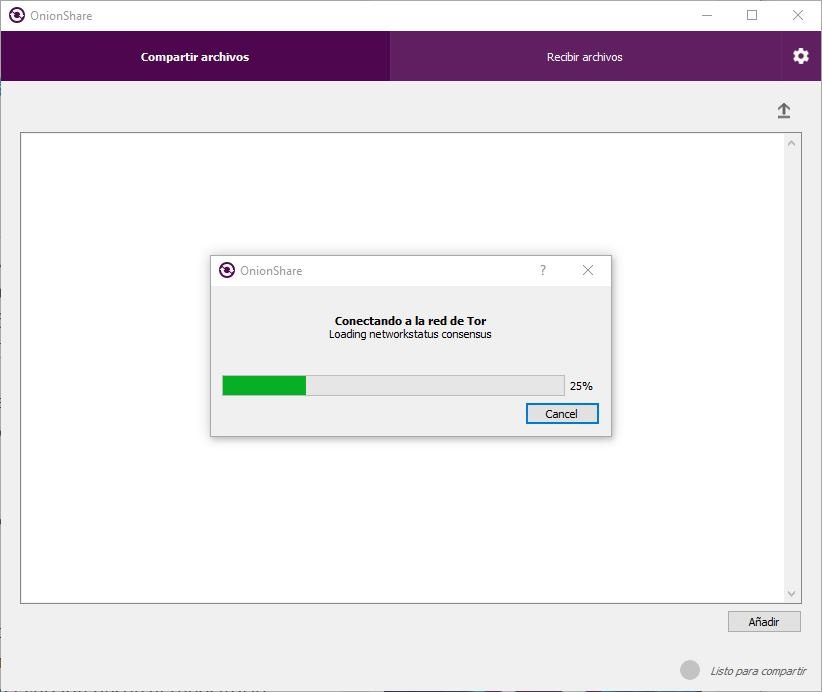
Task: Open the settings gear icon
Action: pyautogui.click(x=801, y=56)
